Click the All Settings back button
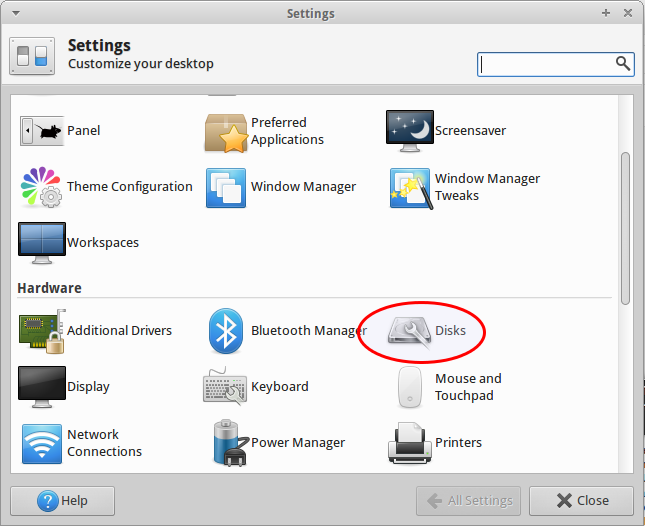 (469, 501)
